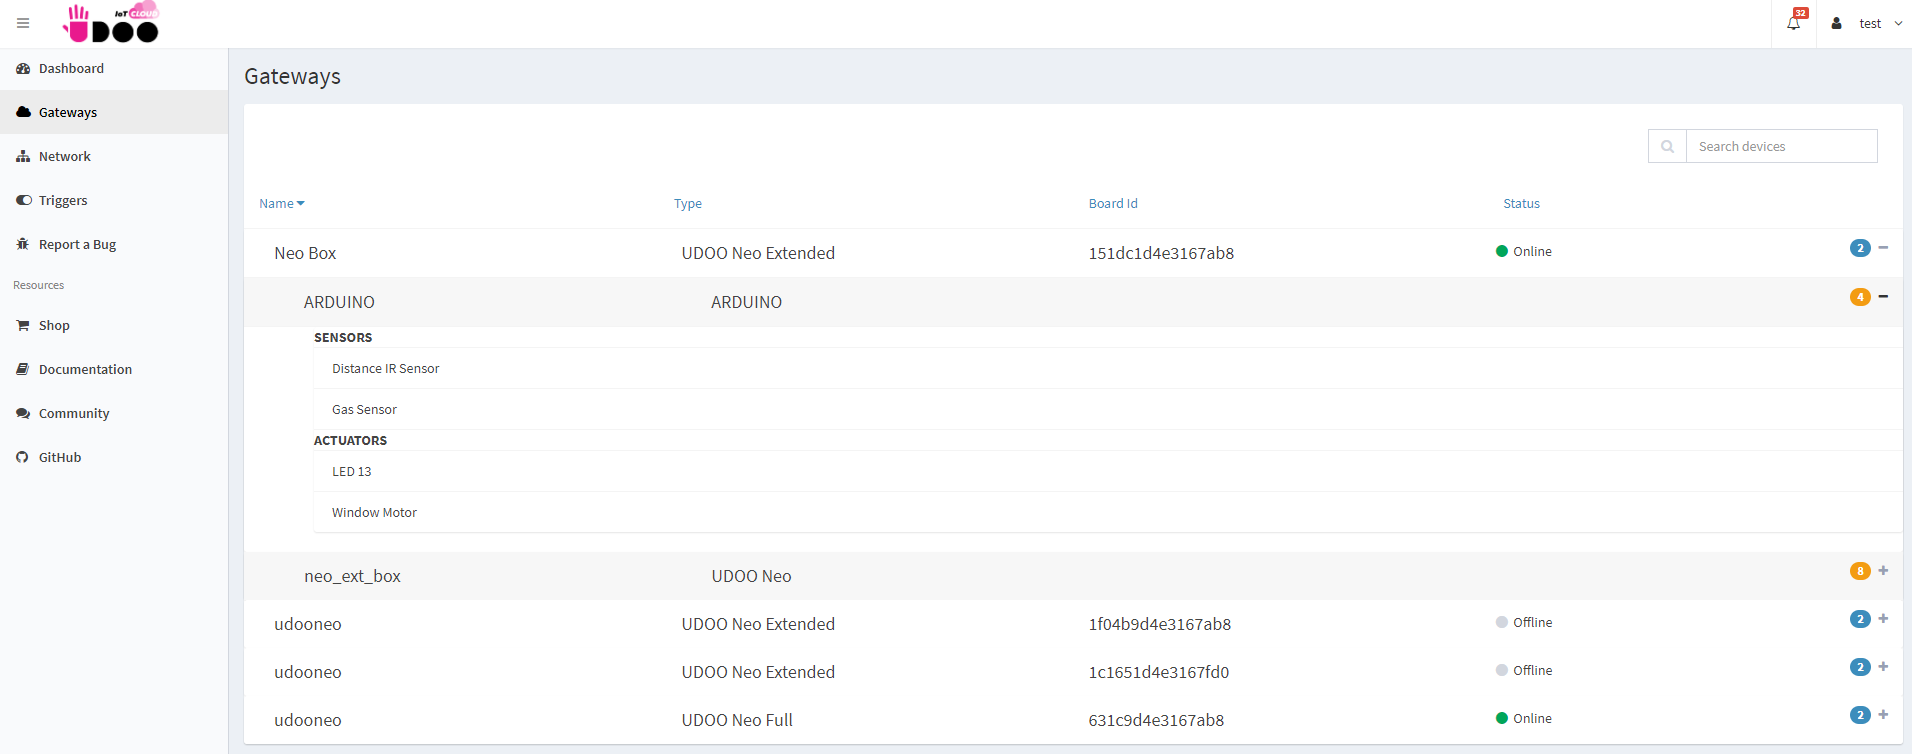Click UDOO Neo Extended type for Neo Box
This screenshot has width=1912, height=754.
(x=758, y=253)
